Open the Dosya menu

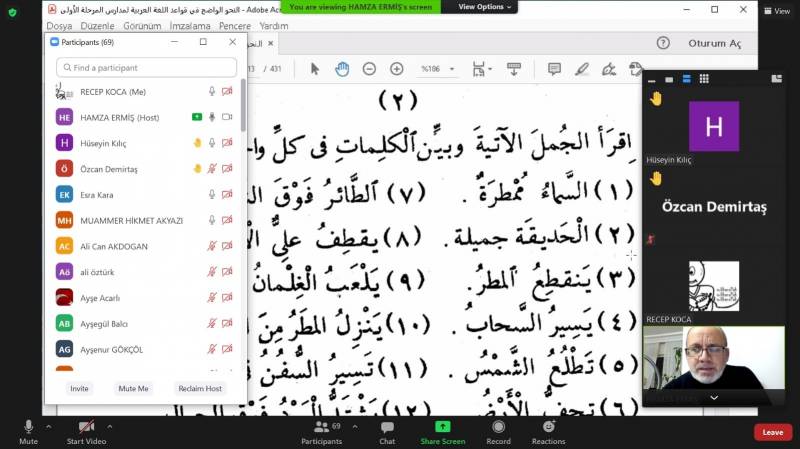click(59, 26)
